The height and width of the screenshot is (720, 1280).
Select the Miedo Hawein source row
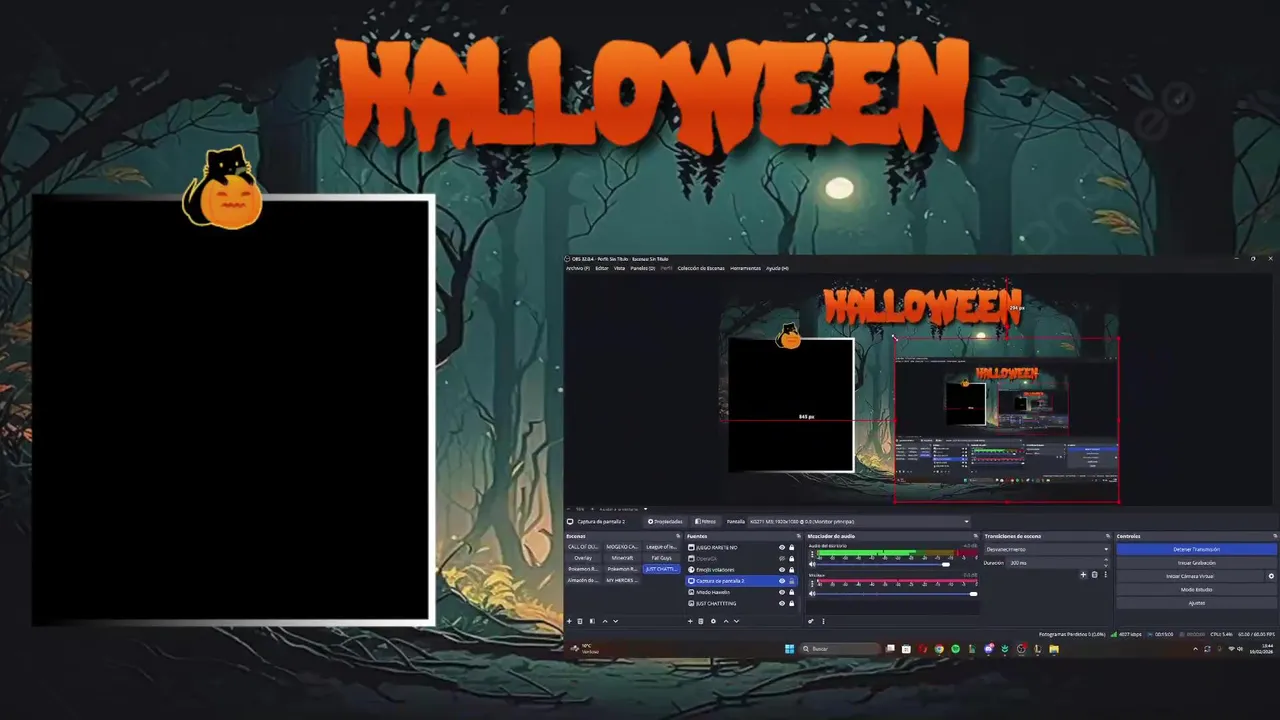[x=741, y=592]
